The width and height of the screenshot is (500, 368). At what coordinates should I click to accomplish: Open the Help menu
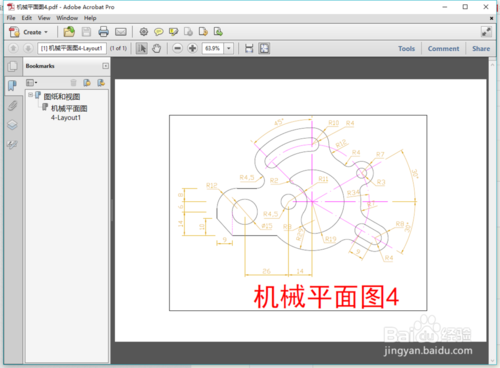click(90, 18)
